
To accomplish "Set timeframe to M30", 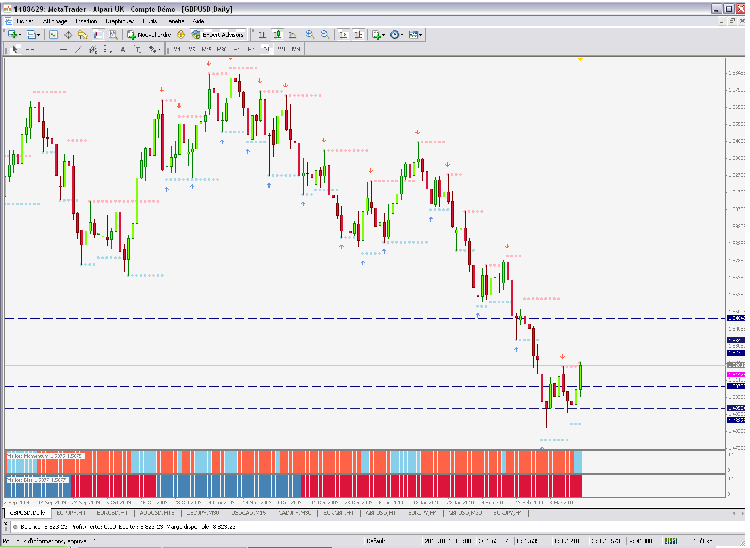I will [x=221, y=49].
